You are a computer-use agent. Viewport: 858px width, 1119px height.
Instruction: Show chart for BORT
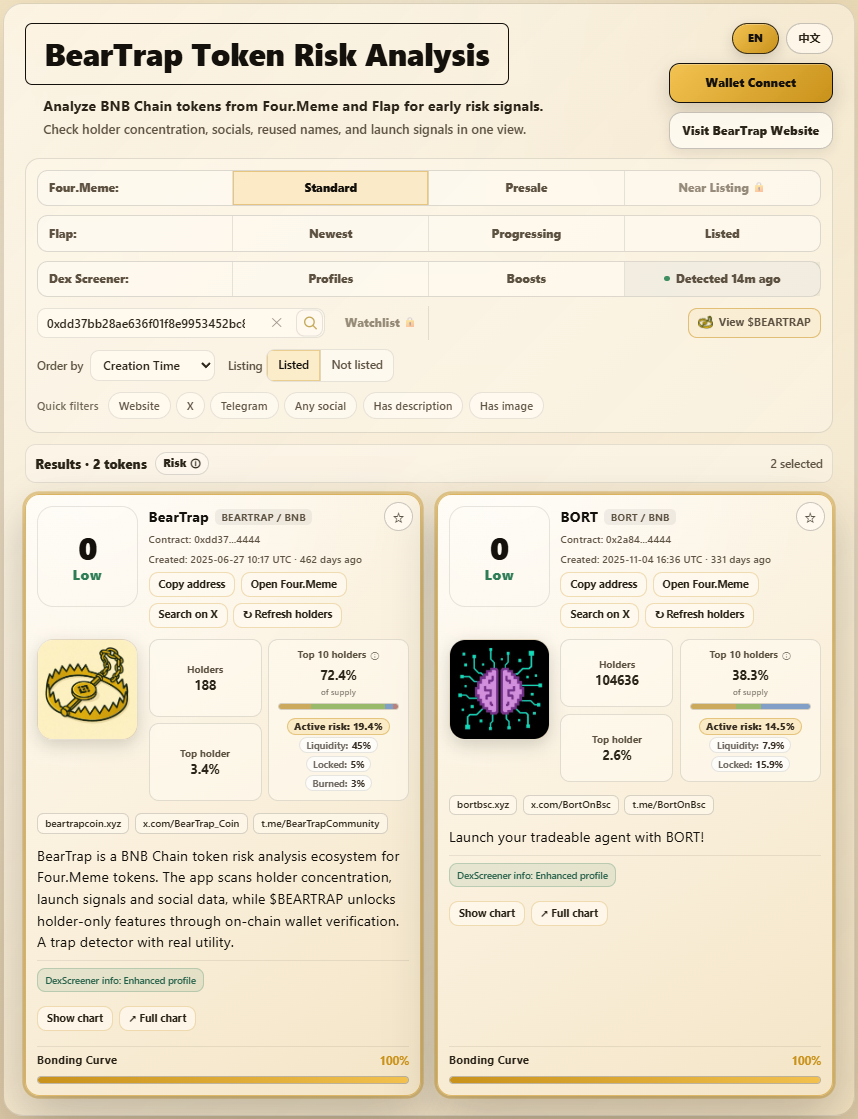tap(487, 913)
